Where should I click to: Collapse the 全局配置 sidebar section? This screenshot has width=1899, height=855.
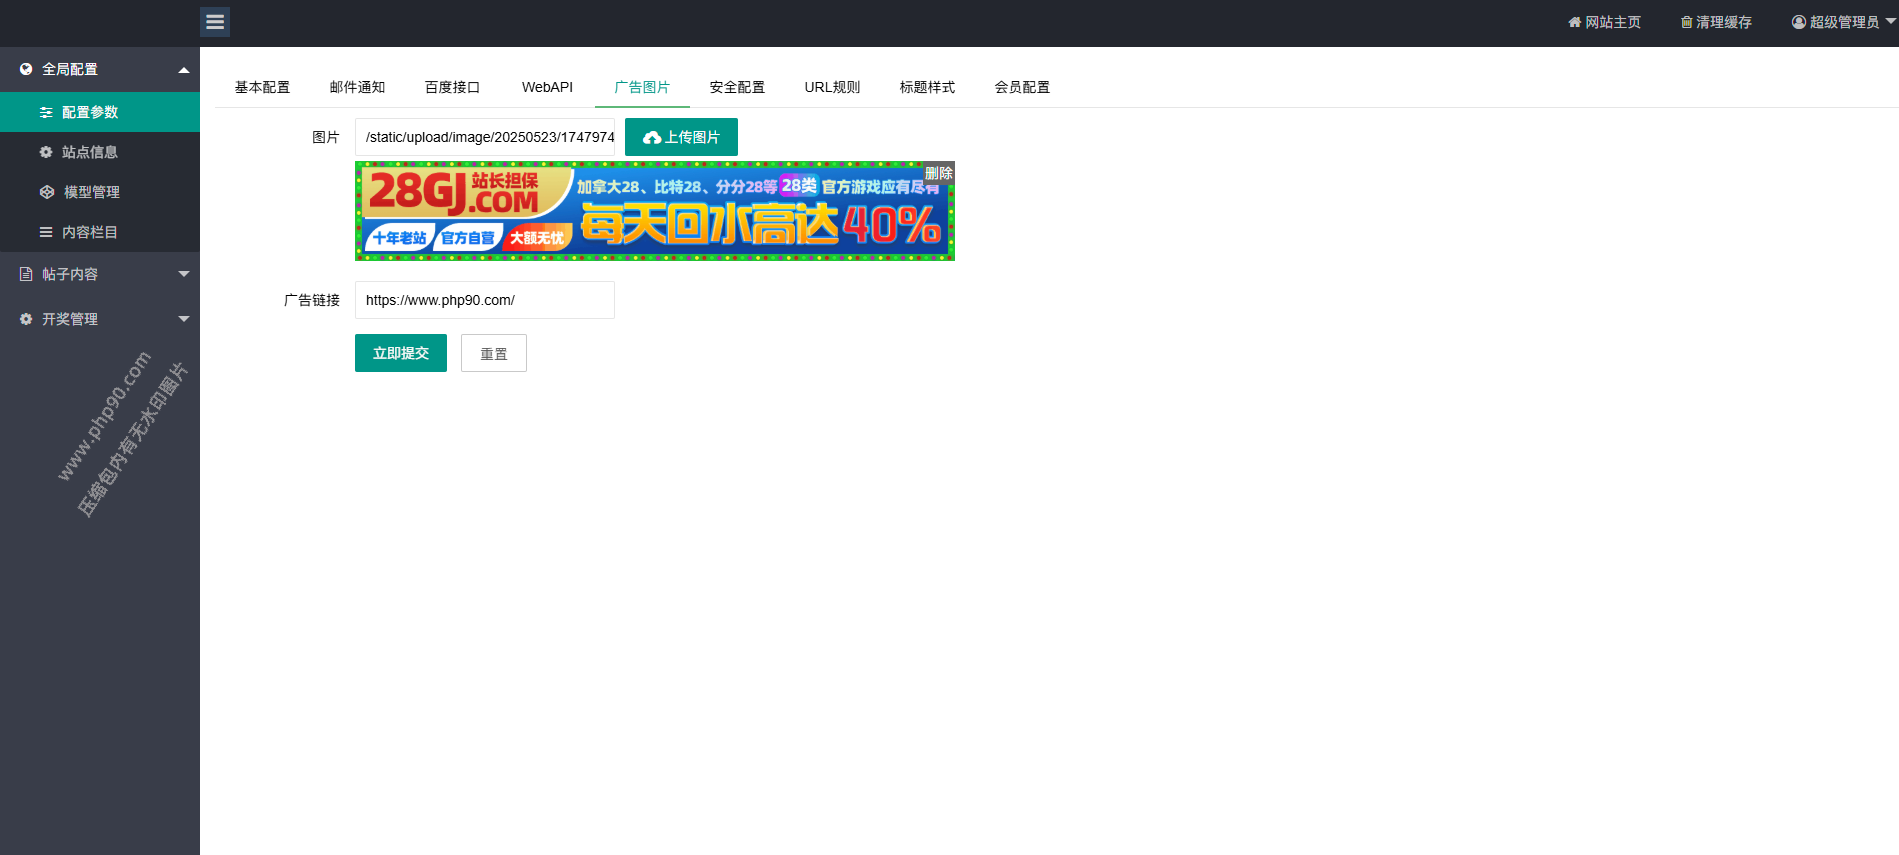184,70
